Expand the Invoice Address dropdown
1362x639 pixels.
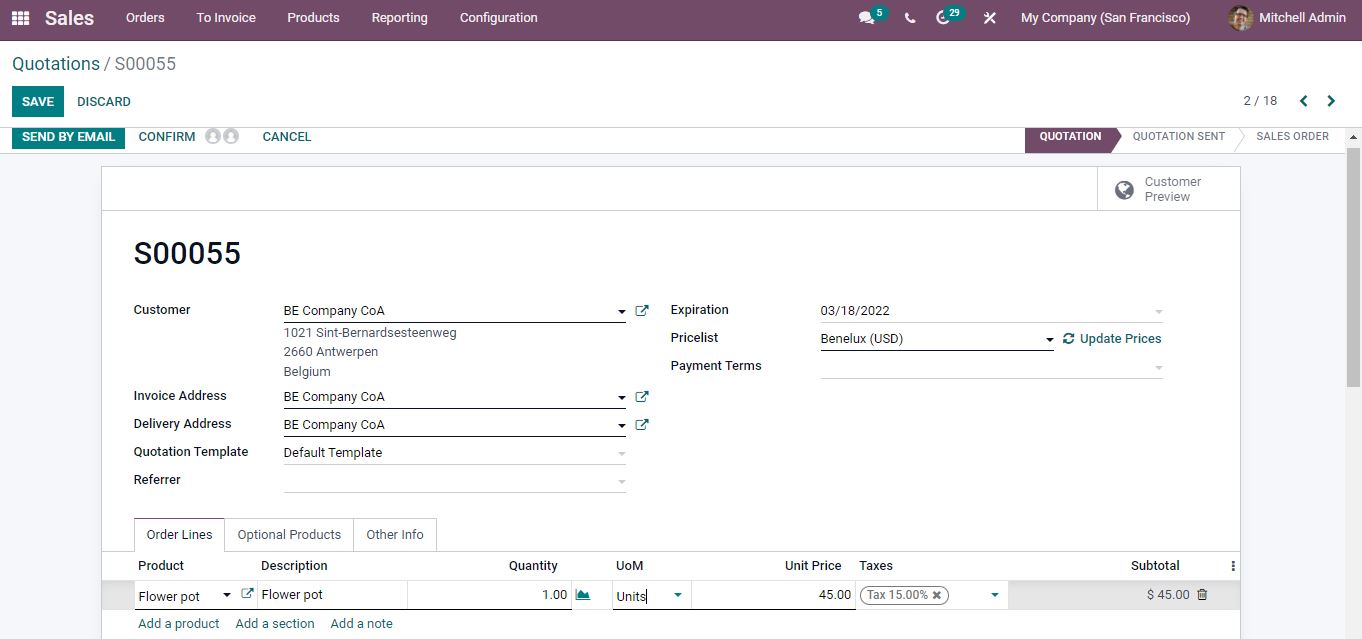pyautogui.click(x=621, y=398)
